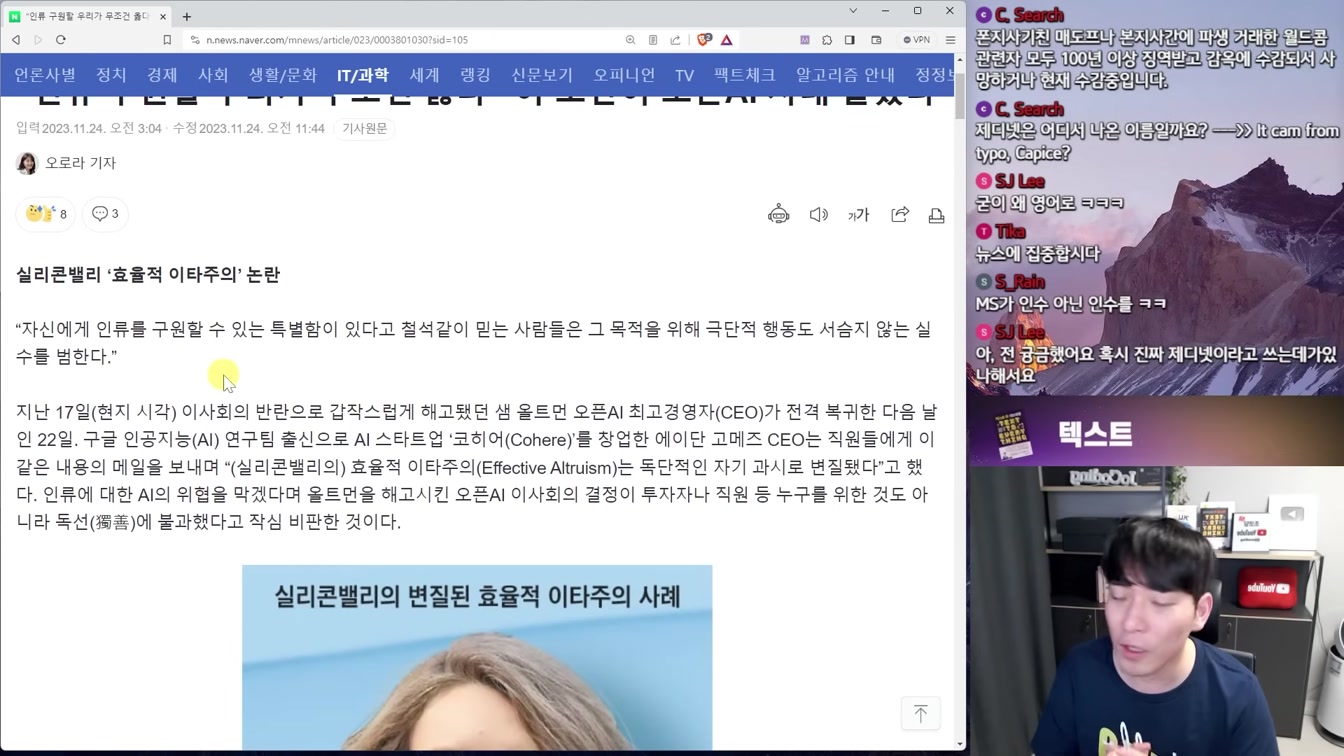This screenshot has width=1344, height=756.
Task: Share this page from address bar
Action: (675, 40)
